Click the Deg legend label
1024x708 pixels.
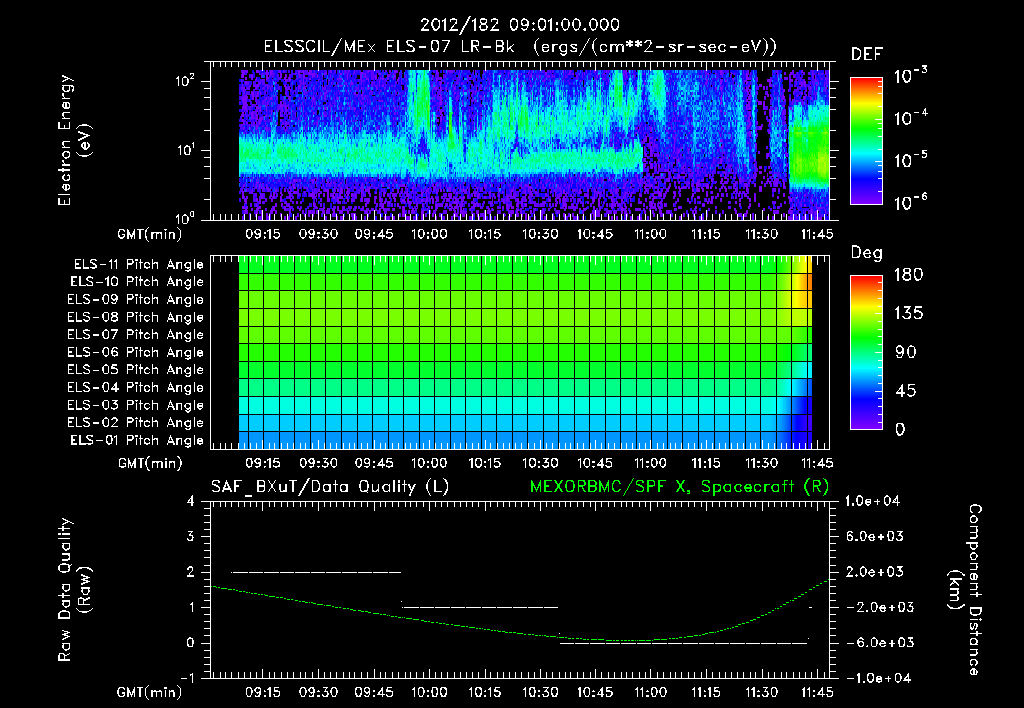pos(867,253)
